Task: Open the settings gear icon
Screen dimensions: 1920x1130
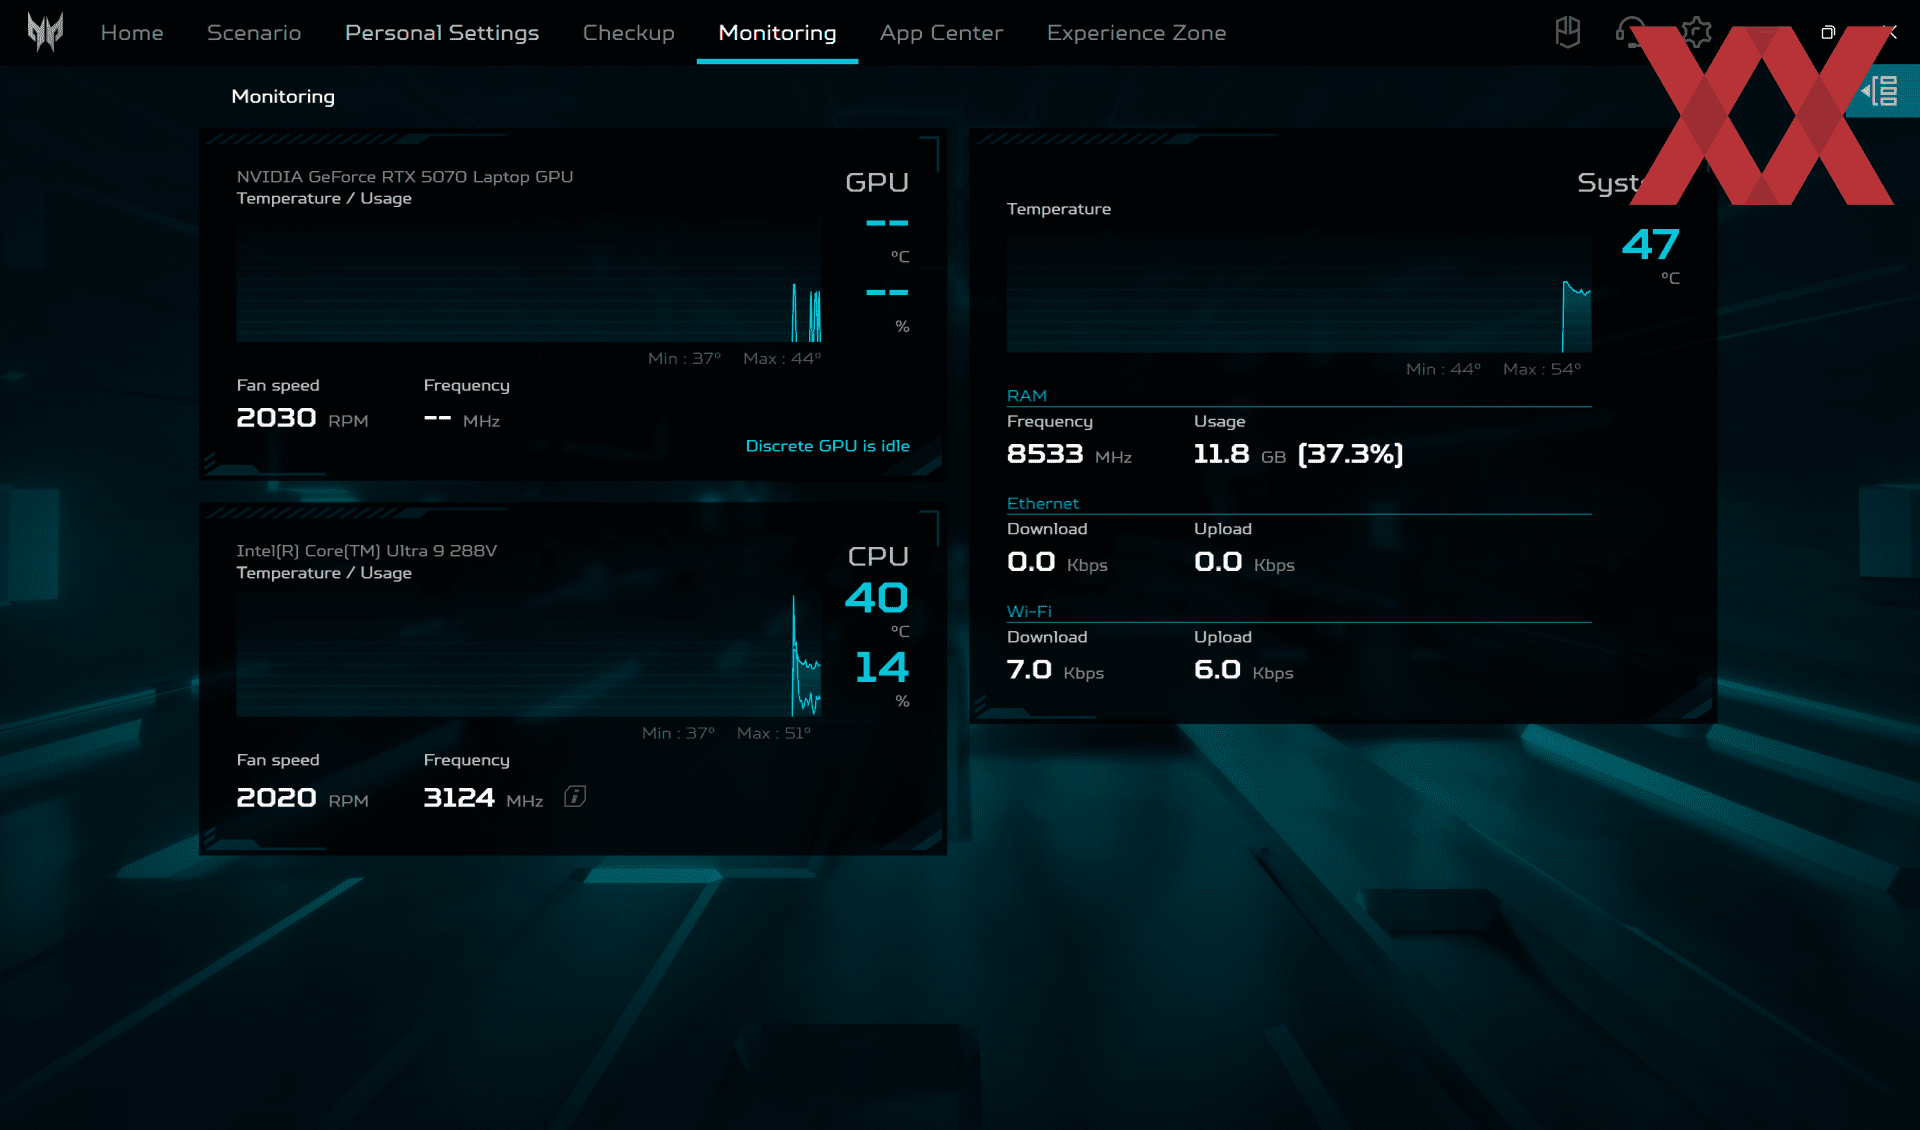Action: pyautogui.click(x=1696, y=32)
